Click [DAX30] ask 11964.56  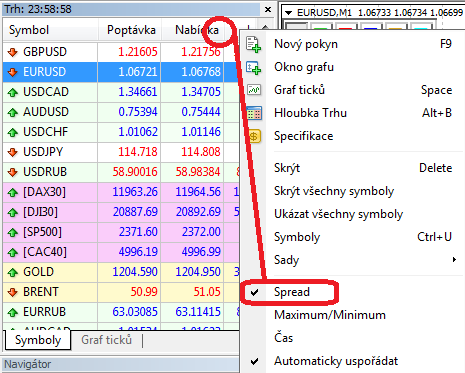tap(198, 192)
